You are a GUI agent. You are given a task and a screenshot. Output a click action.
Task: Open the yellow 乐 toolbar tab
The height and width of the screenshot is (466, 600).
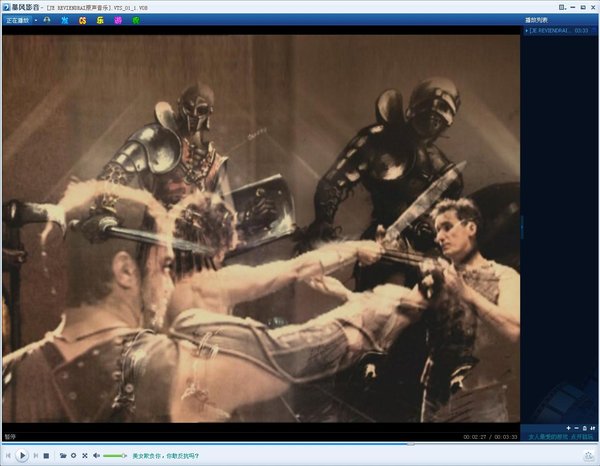(100, 20)
